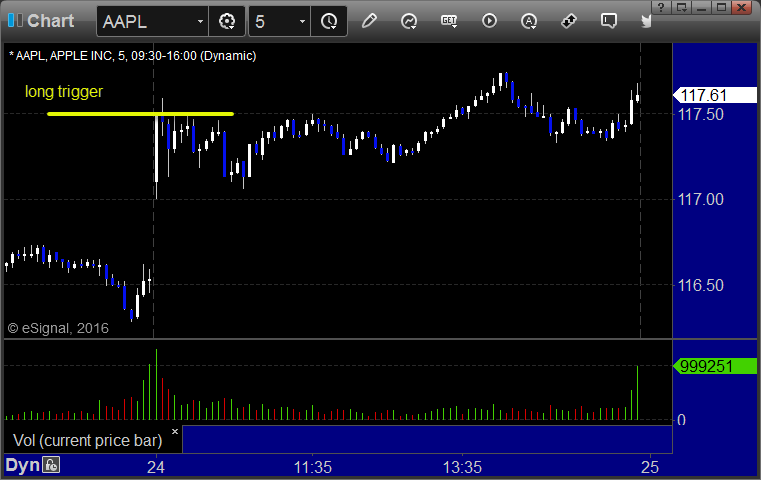
Task: Click the volume value 999251 marker
Action: 715,366
